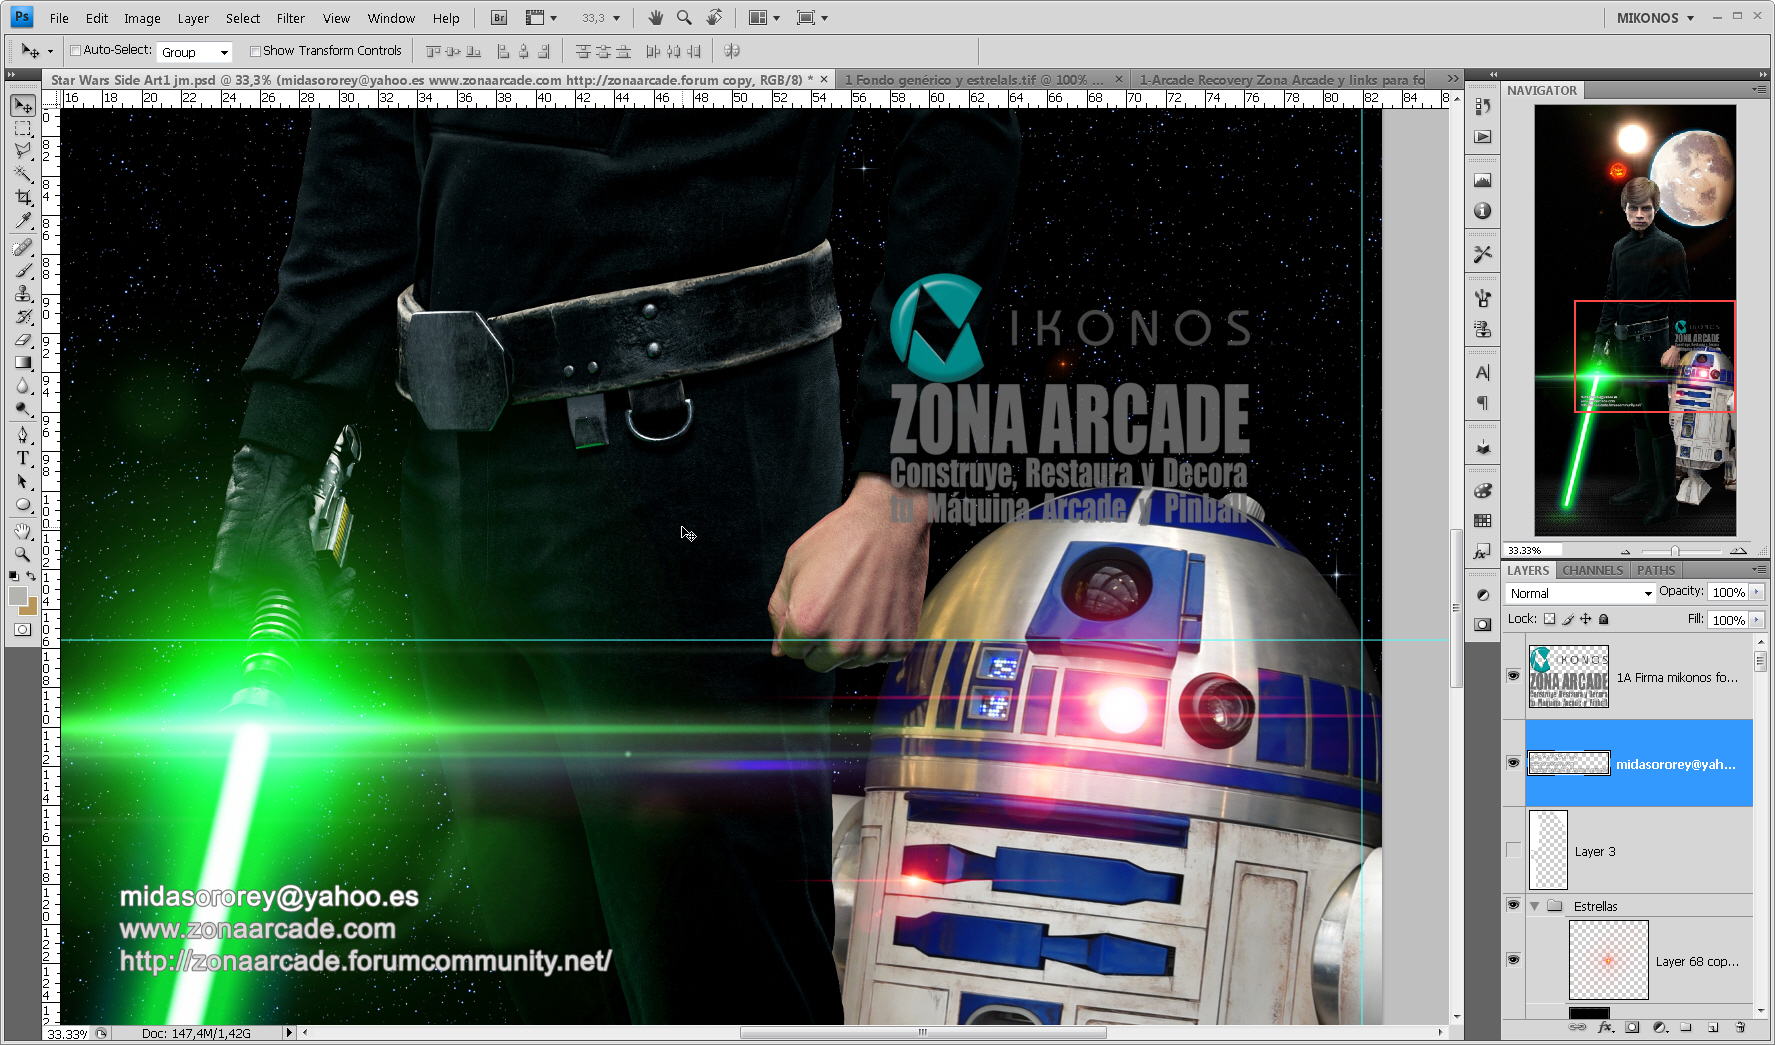Open the File menu
Screen dimensions: 1775x1045
coord(59,18)
